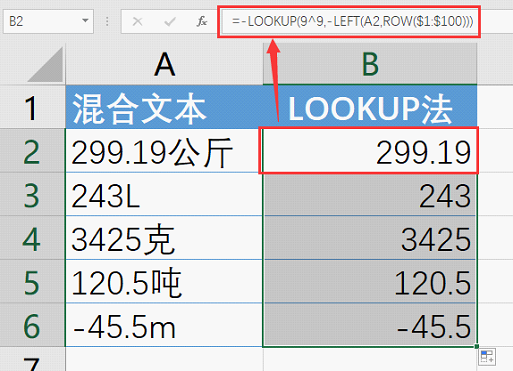This screenshot has height=371, width=513.
Task: Select row 2 header
Action: (x=32, y=151)
